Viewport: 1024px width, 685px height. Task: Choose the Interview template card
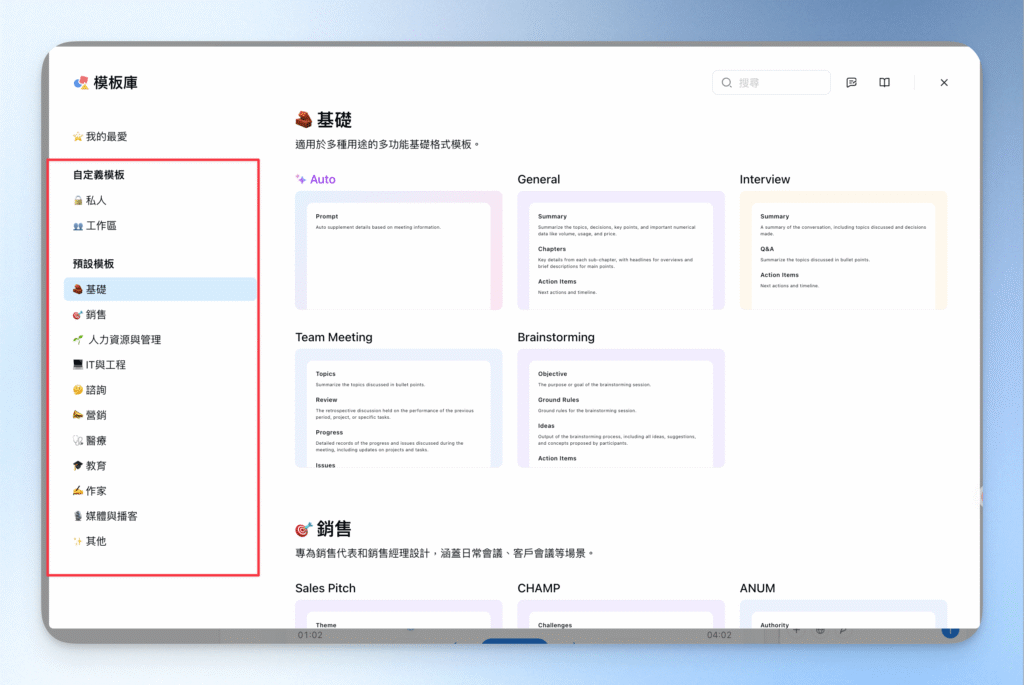843,250
